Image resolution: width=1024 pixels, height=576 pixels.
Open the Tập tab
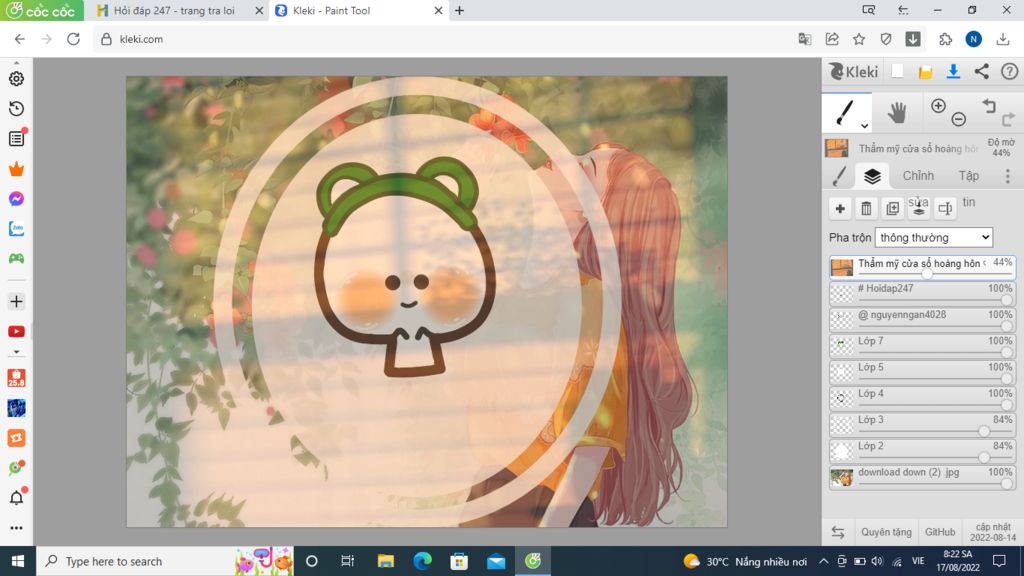(x=968, y=176)
